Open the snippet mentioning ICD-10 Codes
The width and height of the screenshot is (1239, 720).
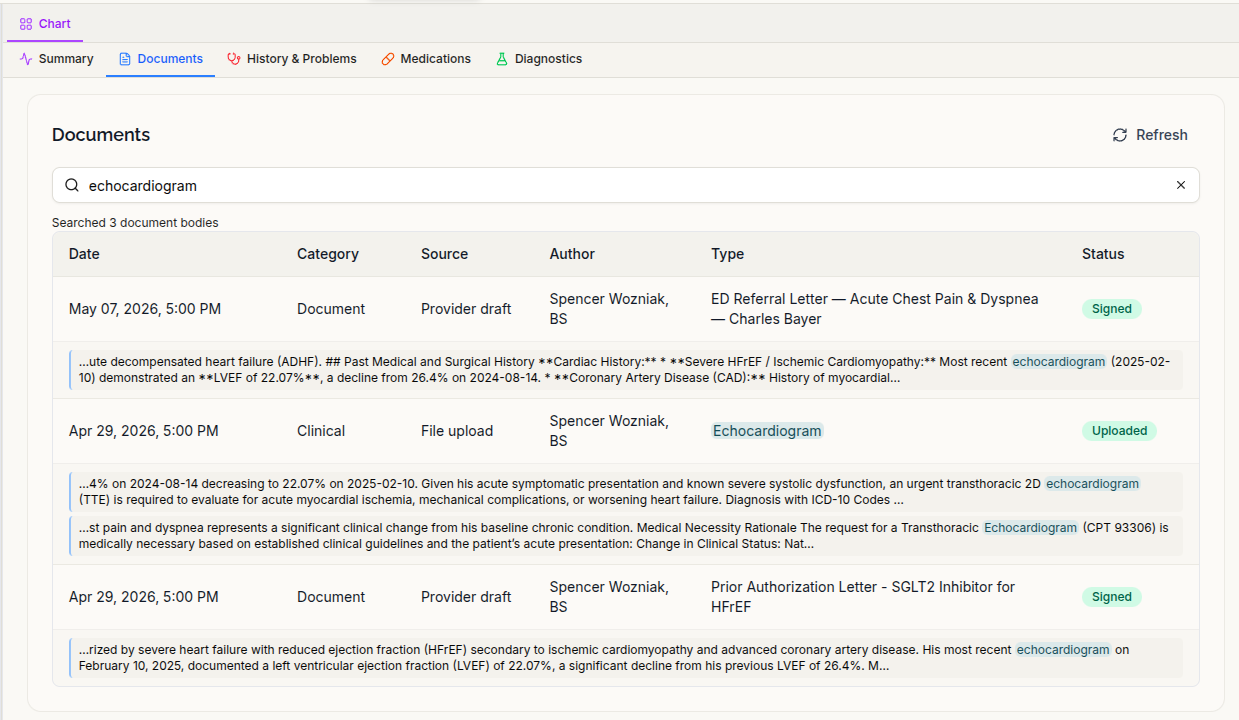[x=626, y=492]
